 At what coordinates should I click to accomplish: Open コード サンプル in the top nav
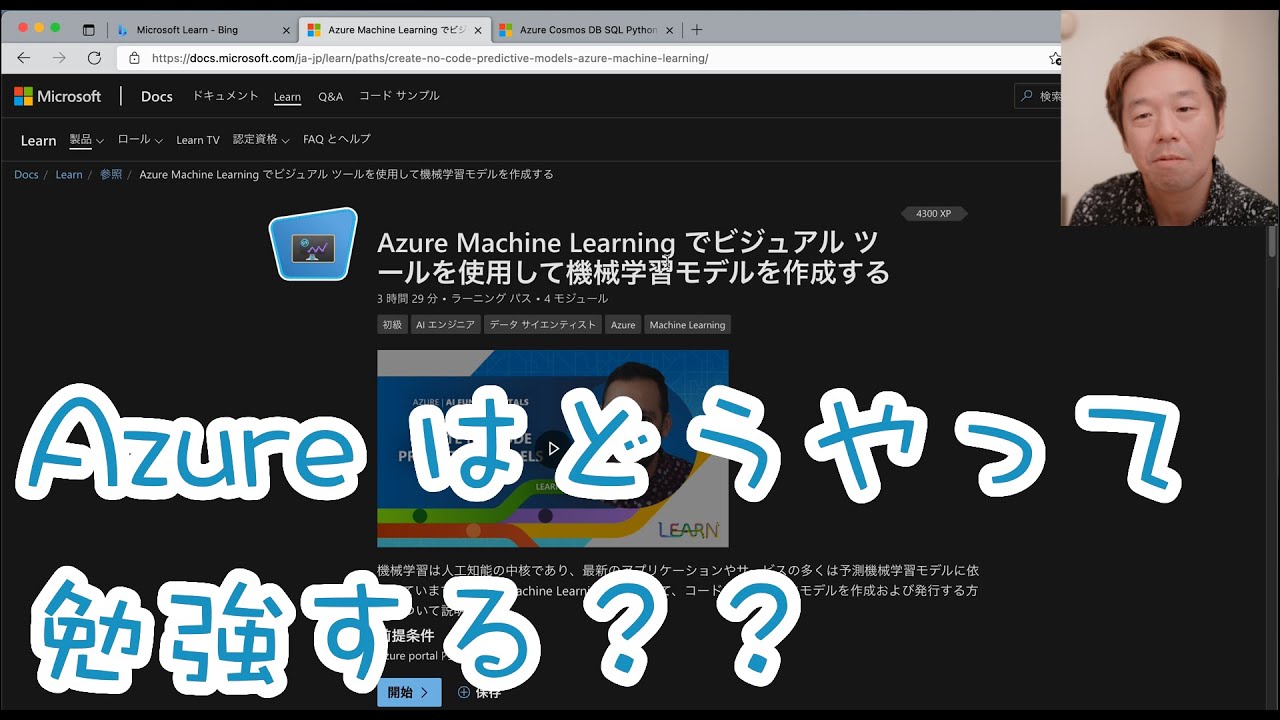(399, 96)
